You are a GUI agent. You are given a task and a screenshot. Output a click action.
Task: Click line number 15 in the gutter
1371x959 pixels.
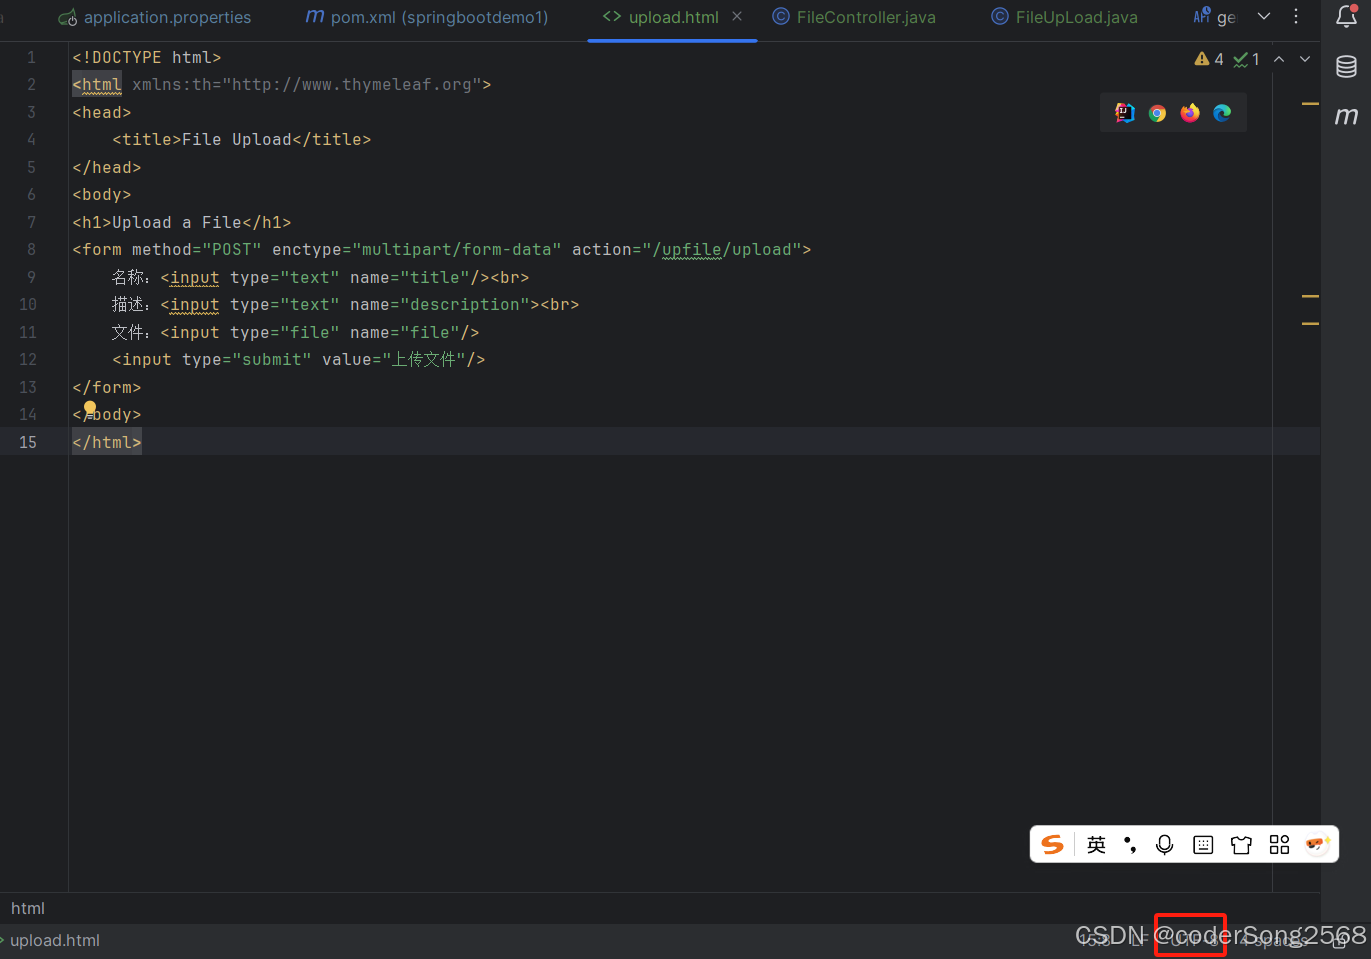coord(28,442)
